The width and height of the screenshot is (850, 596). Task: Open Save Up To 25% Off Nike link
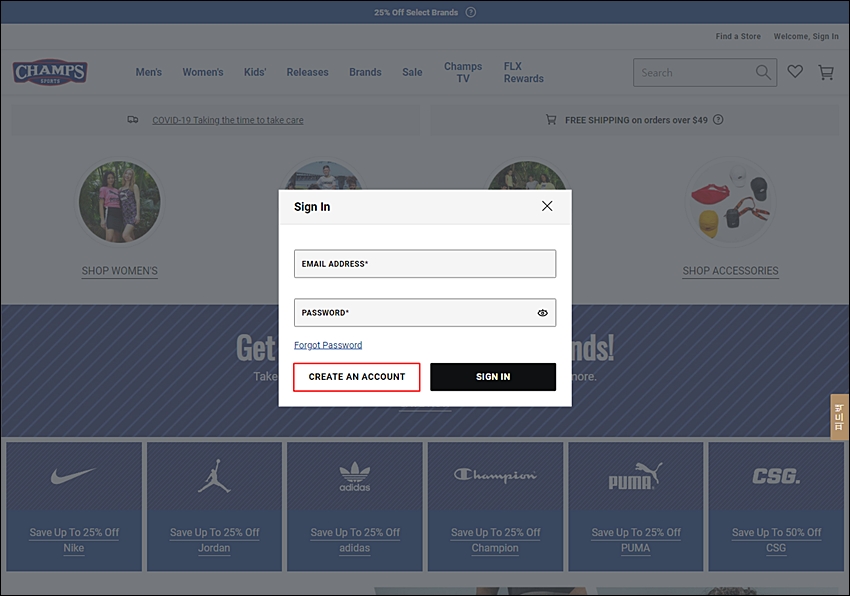74,540
